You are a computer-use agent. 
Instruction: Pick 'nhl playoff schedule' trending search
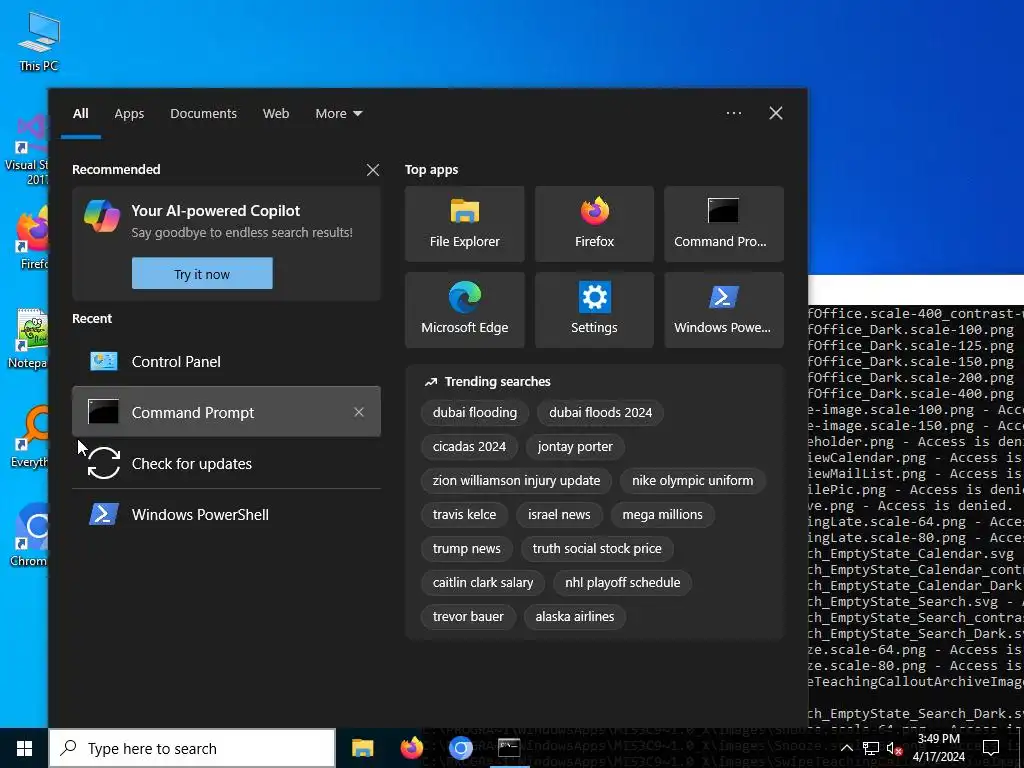(x=622, y=582)
